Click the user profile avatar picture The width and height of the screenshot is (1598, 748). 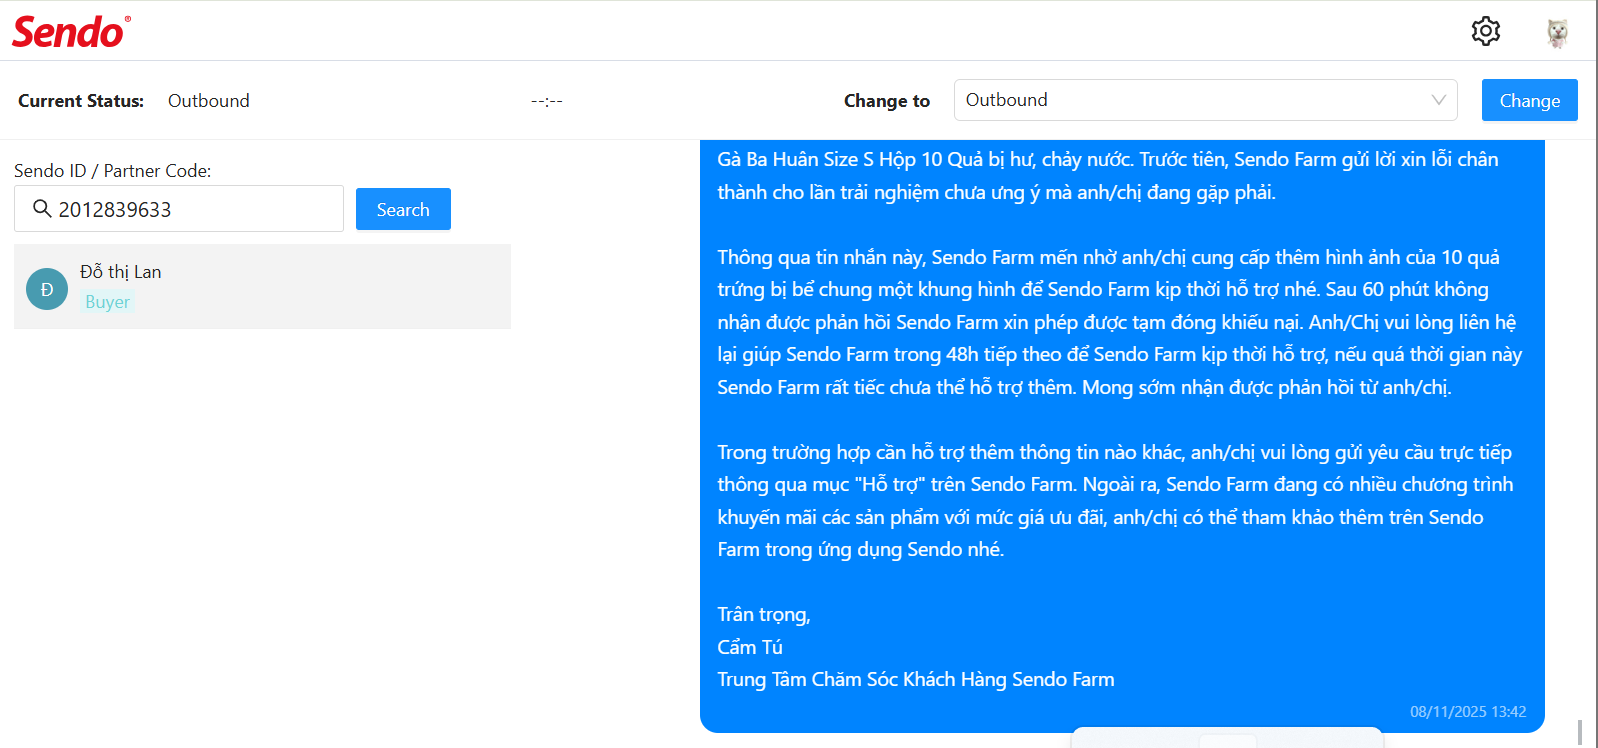tap(1556, 33)
